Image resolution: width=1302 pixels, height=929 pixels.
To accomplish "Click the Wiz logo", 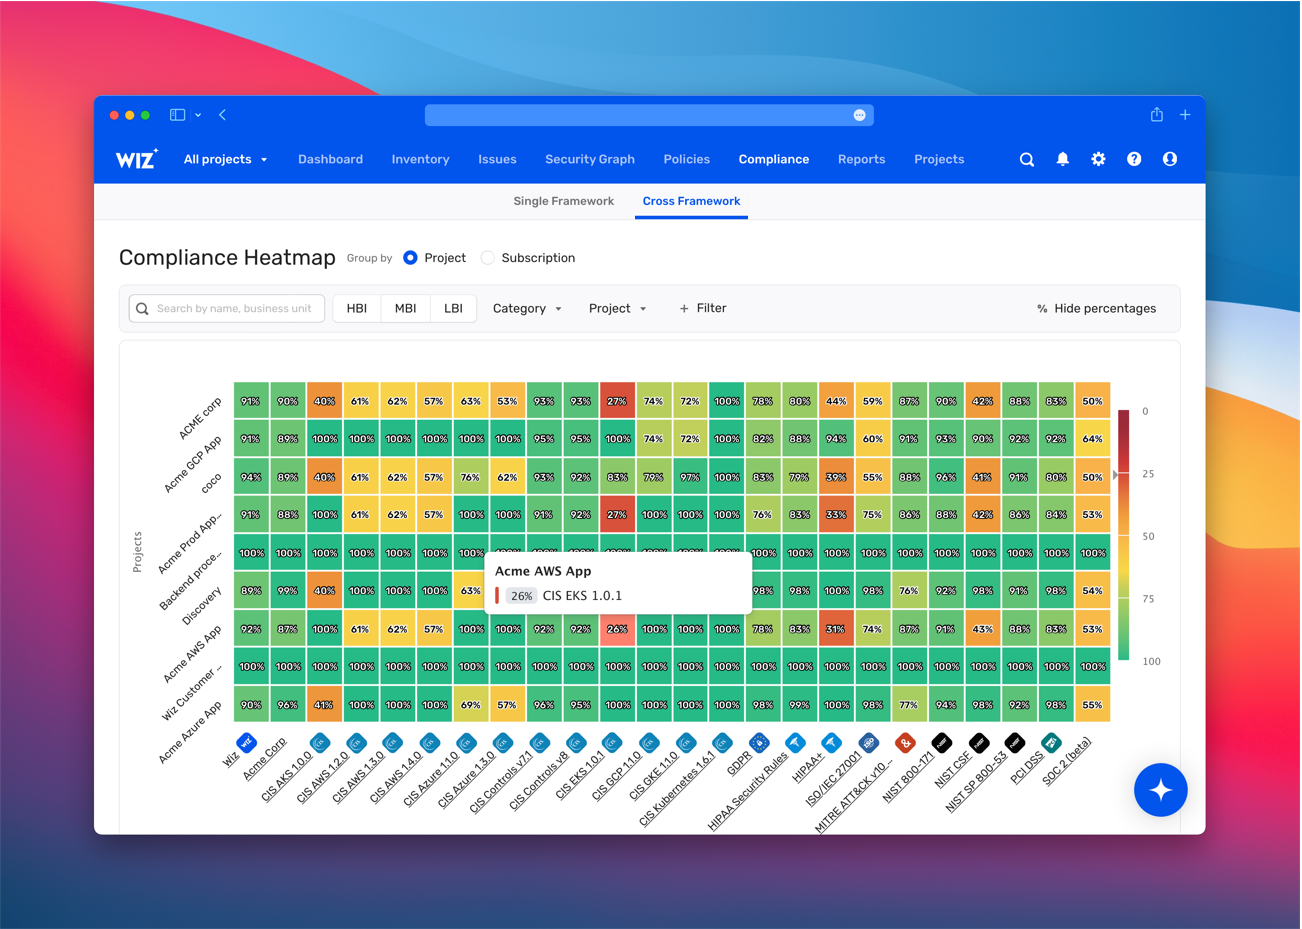I will [x=136, y=159].
